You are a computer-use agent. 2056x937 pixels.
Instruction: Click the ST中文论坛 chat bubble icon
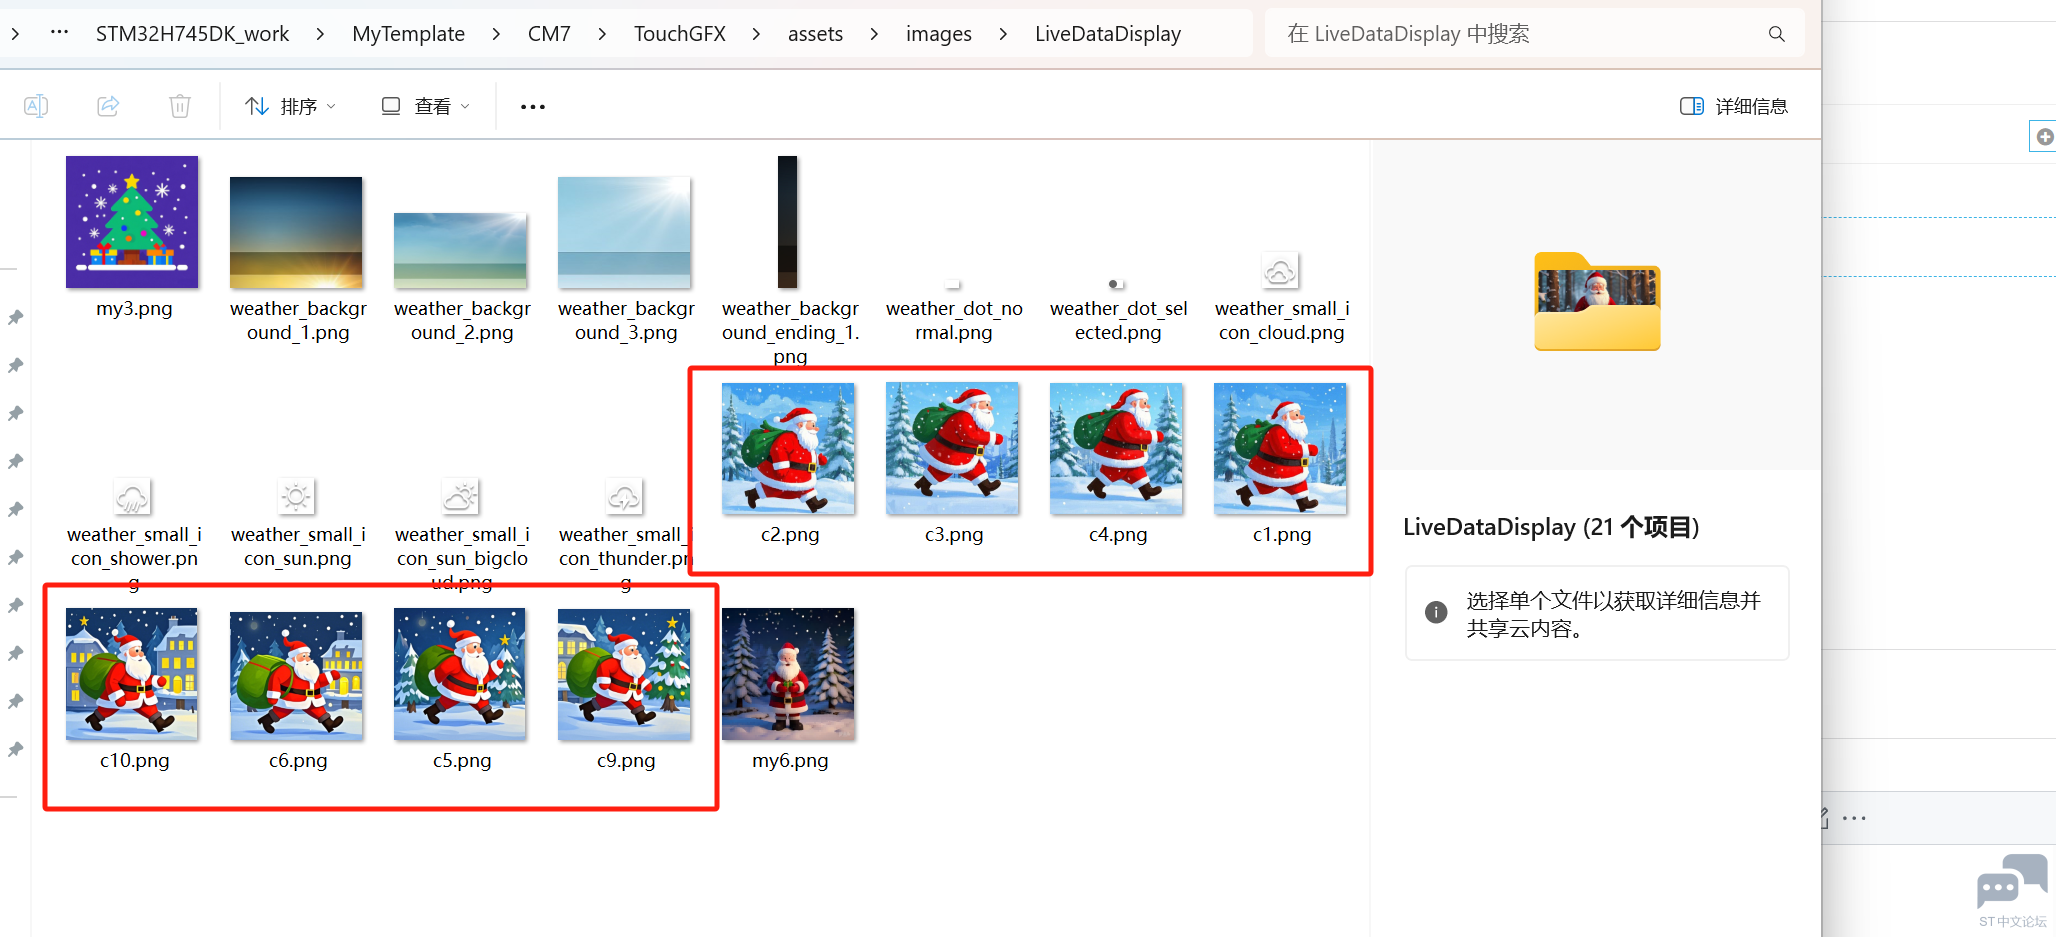(x=2012, y=881)
